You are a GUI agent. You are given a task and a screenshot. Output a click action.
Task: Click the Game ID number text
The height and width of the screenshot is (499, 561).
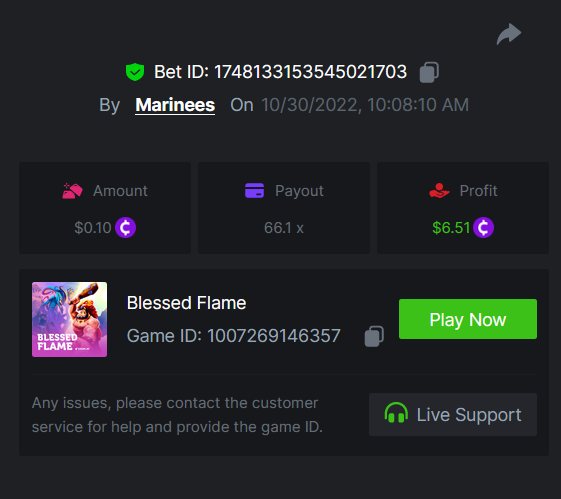(x=274, y=336)
